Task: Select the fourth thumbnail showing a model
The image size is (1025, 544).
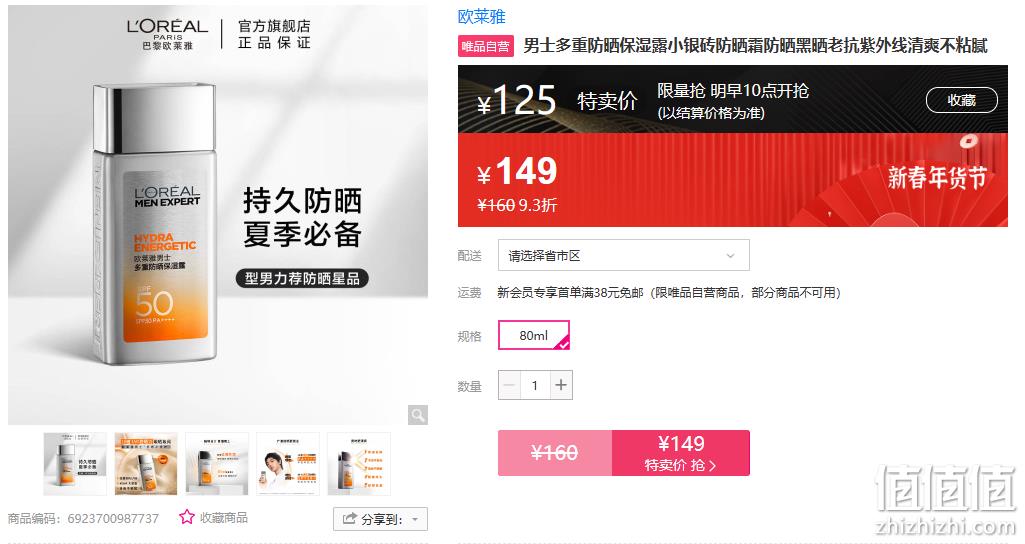Action: (288, 464)
